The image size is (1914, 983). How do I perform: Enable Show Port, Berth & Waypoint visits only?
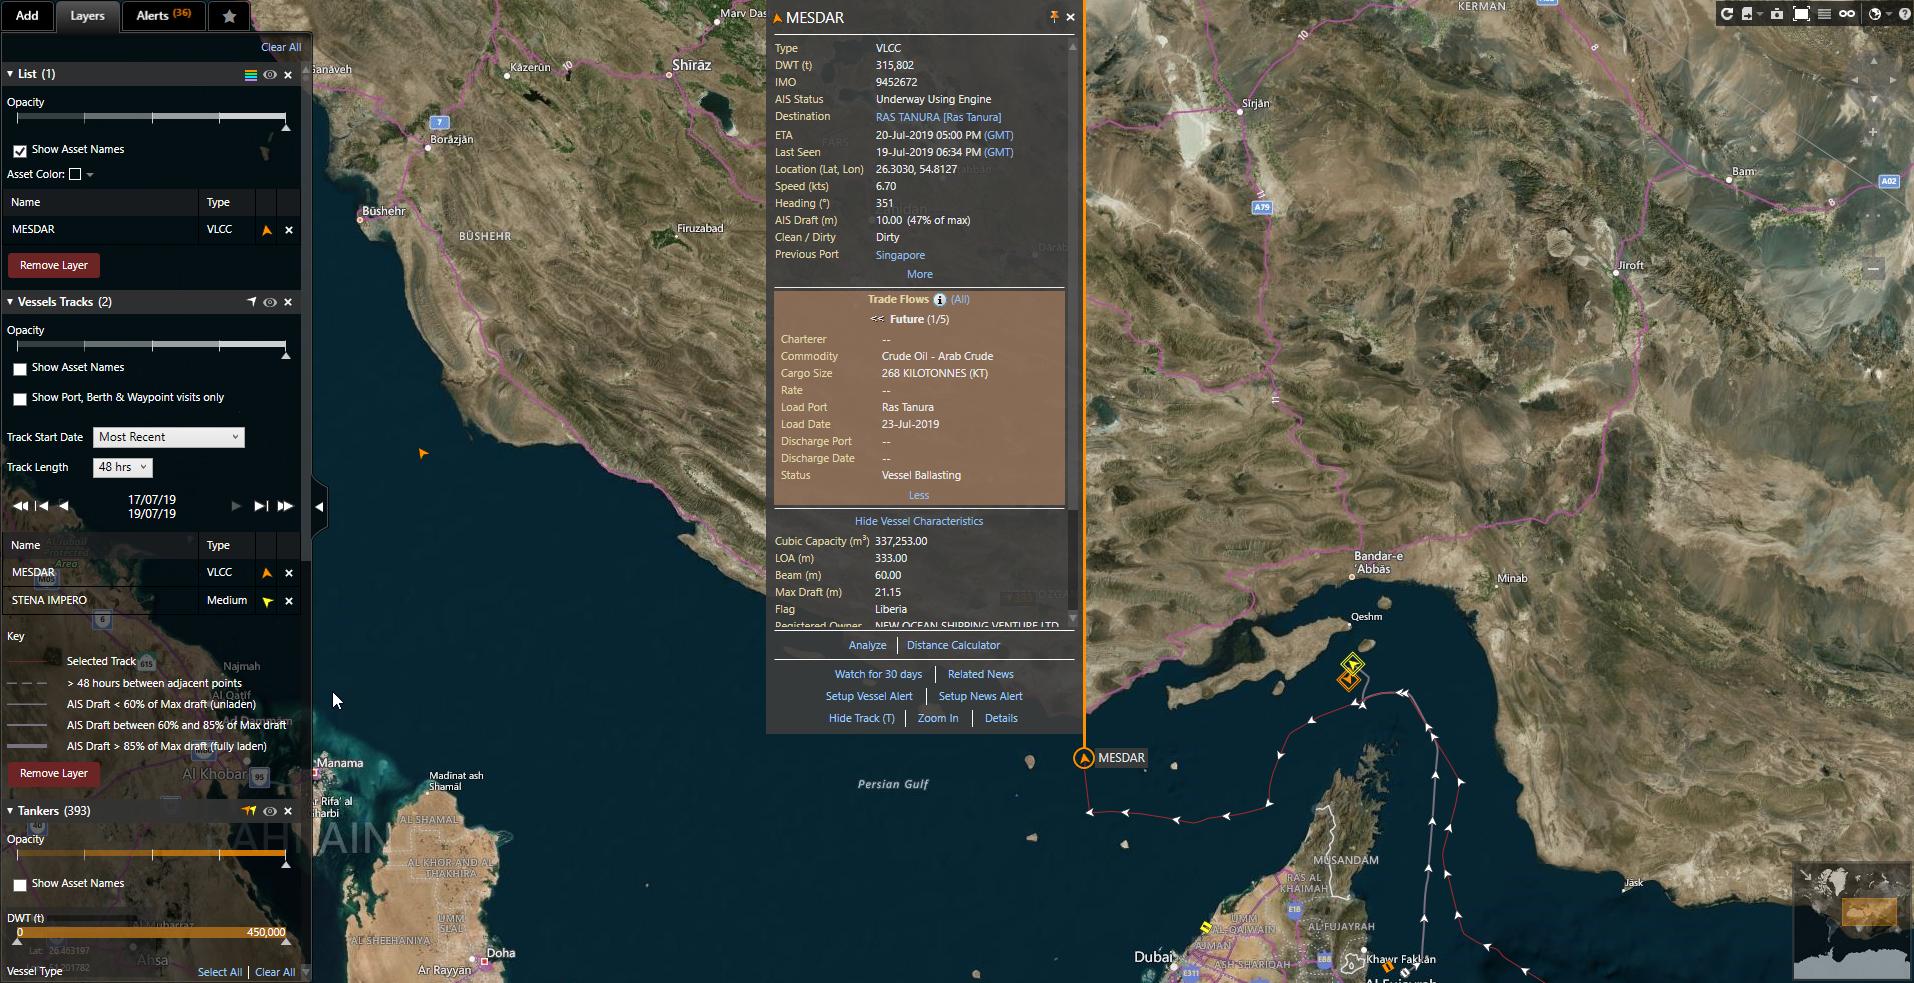click(20, 399)
